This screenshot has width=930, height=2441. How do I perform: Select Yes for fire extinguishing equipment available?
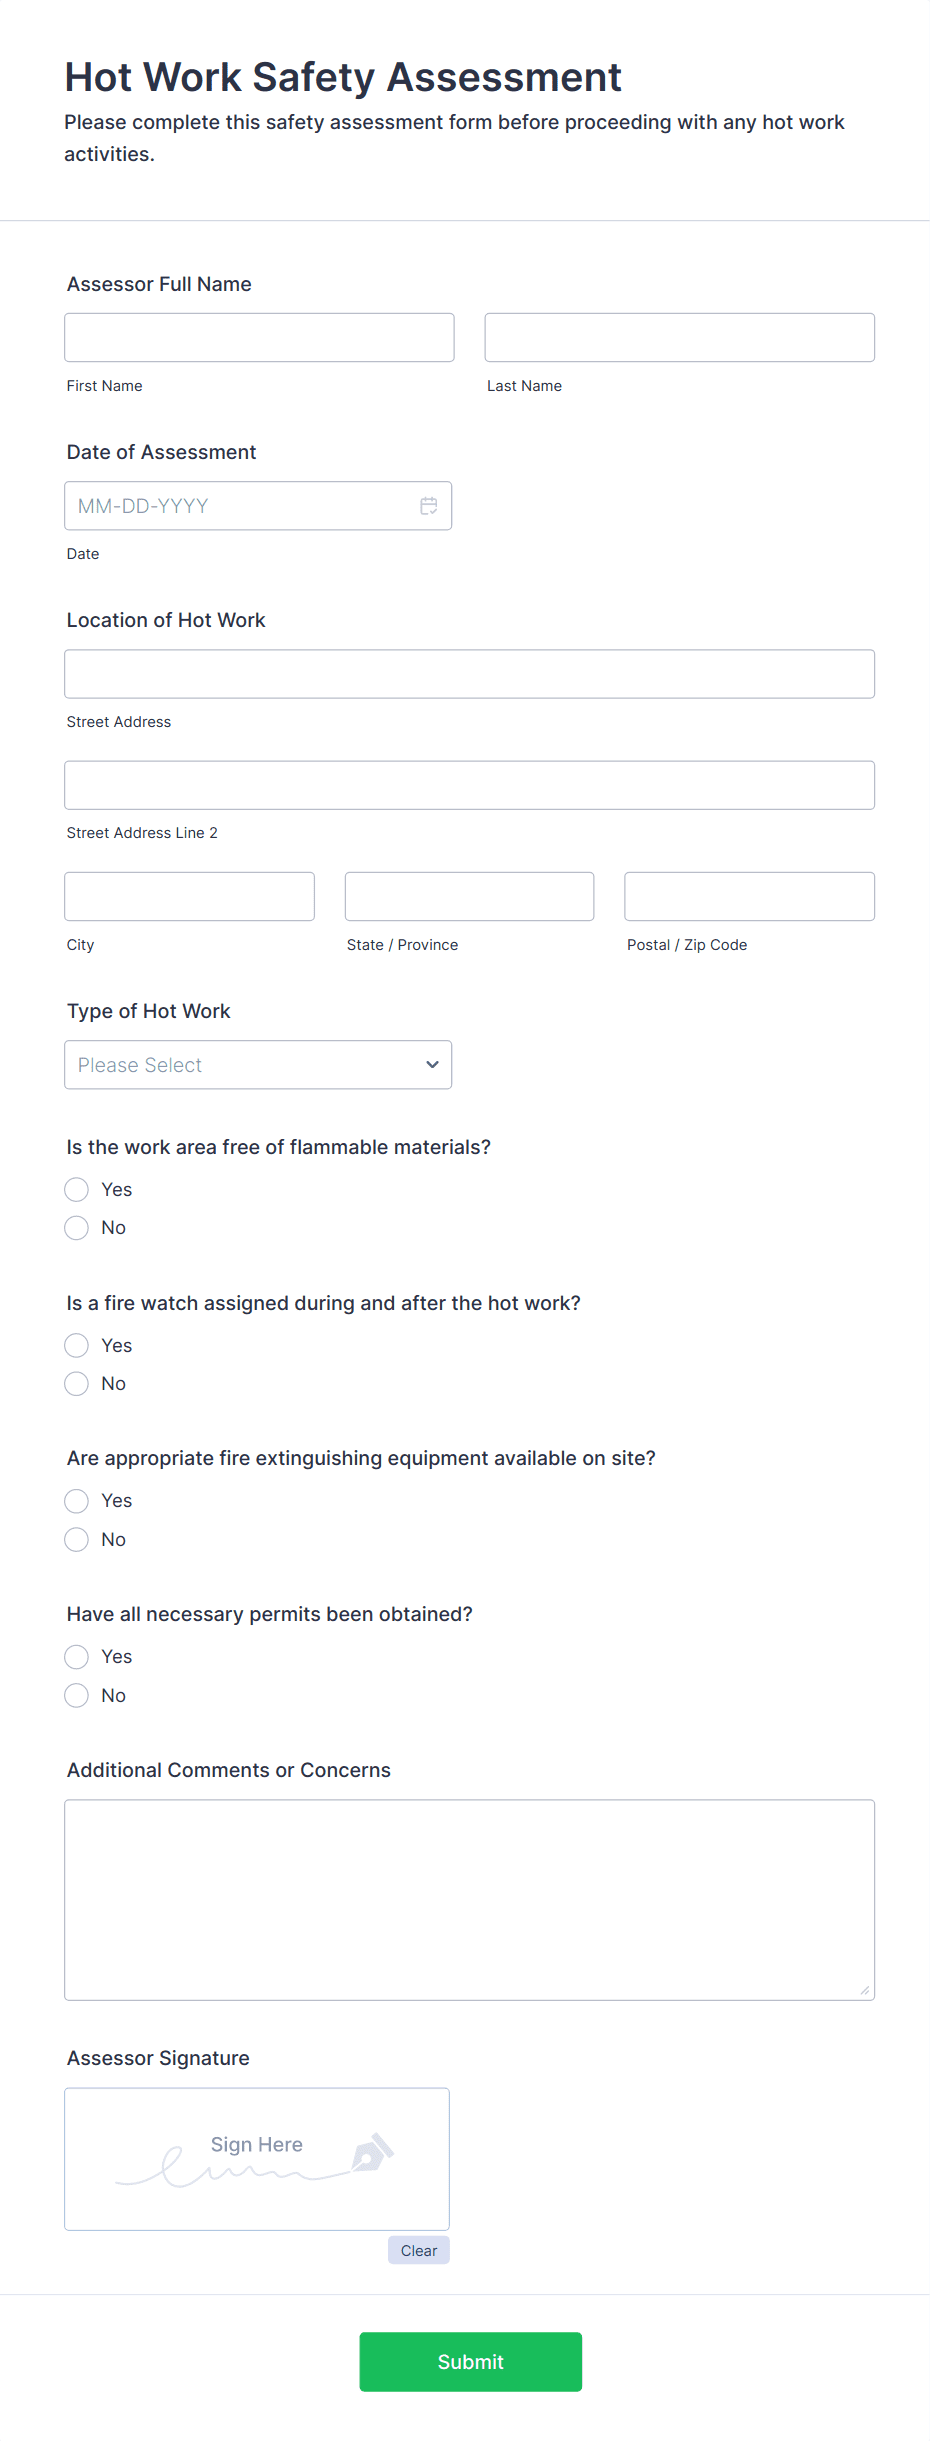[76, 1500]
